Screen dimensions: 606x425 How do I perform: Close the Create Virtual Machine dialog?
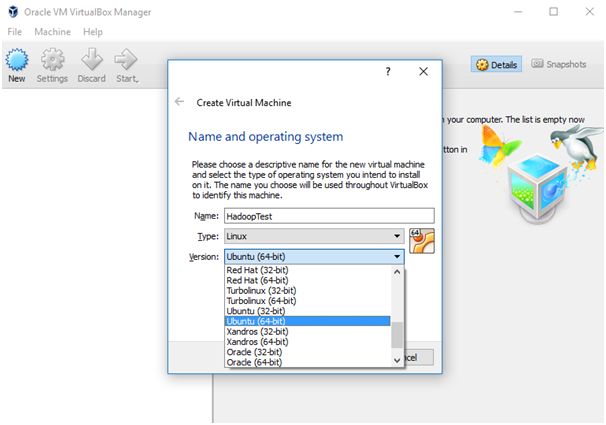423,71
